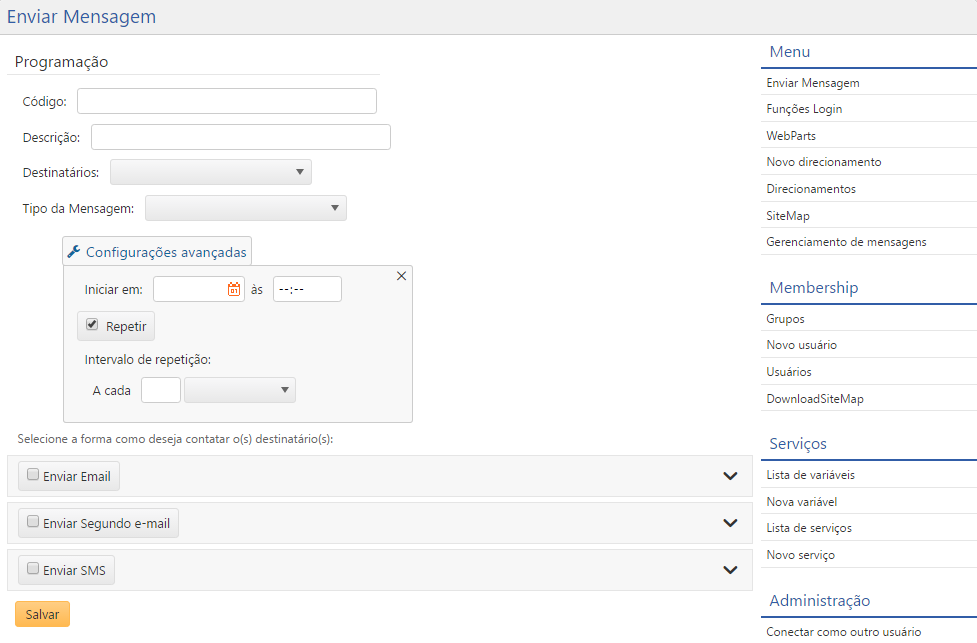Screen dimensions: 977x643
Task: Expand the Enviar Email section
Action: click(729, 476)
